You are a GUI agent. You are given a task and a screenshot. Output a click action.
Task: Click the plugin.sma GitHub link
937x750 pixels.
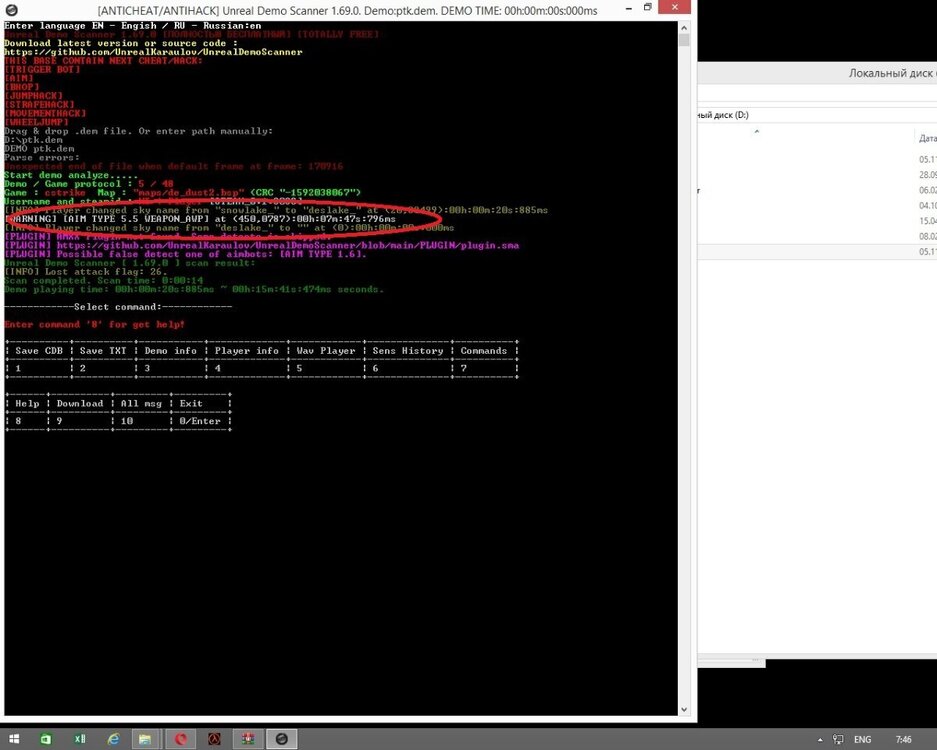(287, 245)
